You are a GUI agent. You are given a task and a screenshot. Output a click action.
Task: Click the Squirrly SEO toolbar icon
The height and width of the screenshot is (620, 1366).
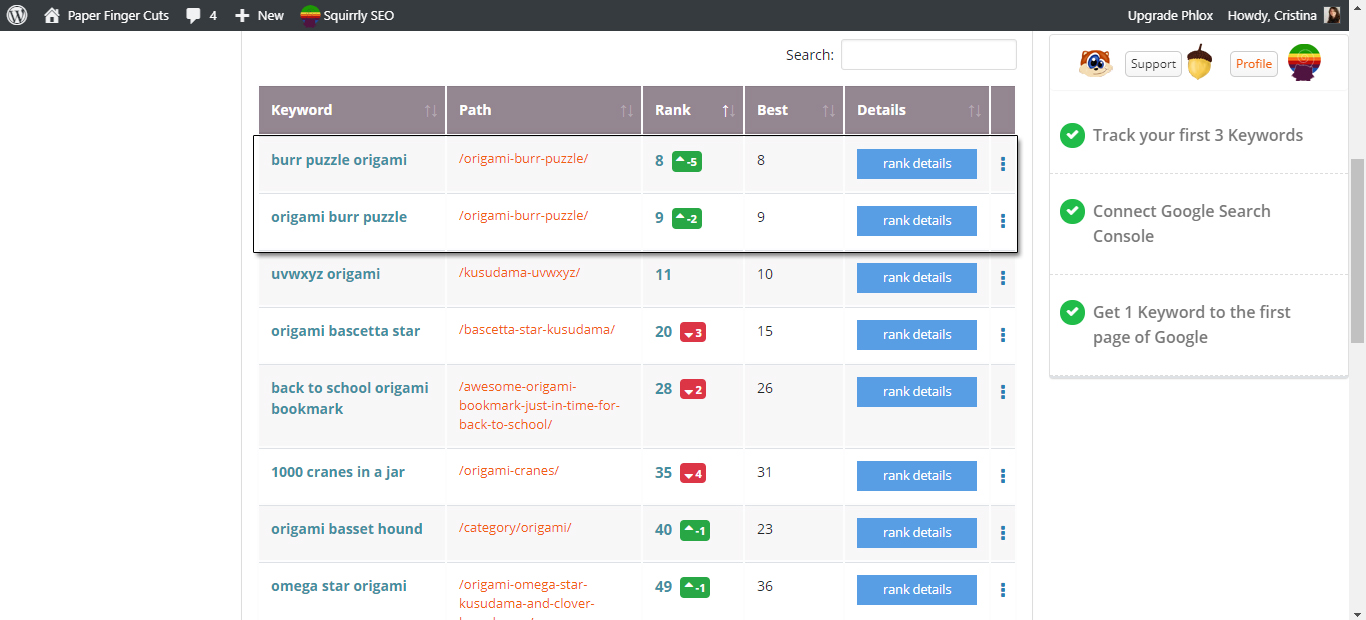click(x=311, y=15)
